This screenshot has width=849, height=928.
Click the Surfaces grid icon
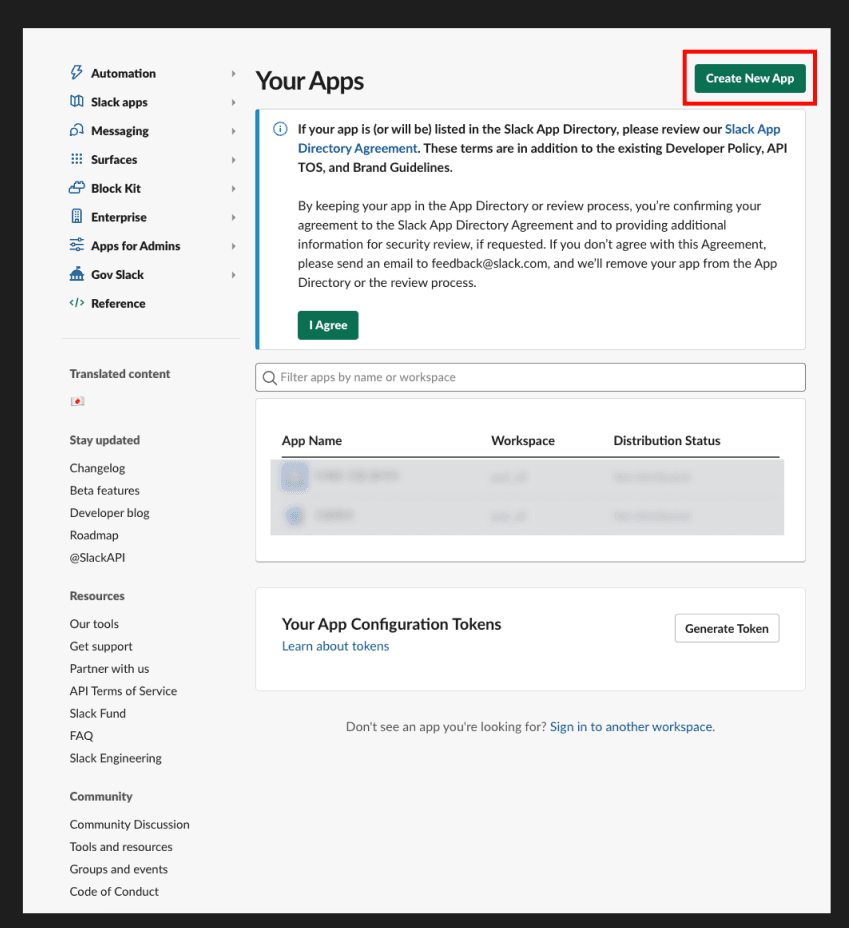point(77,159)
